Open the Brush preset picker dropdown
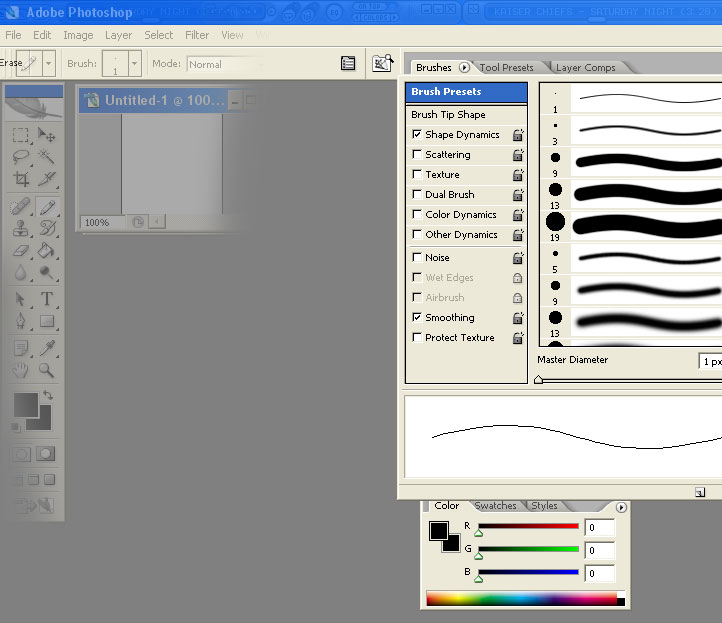The height and width of the screenshot is (623, 722). pos(134,63)
